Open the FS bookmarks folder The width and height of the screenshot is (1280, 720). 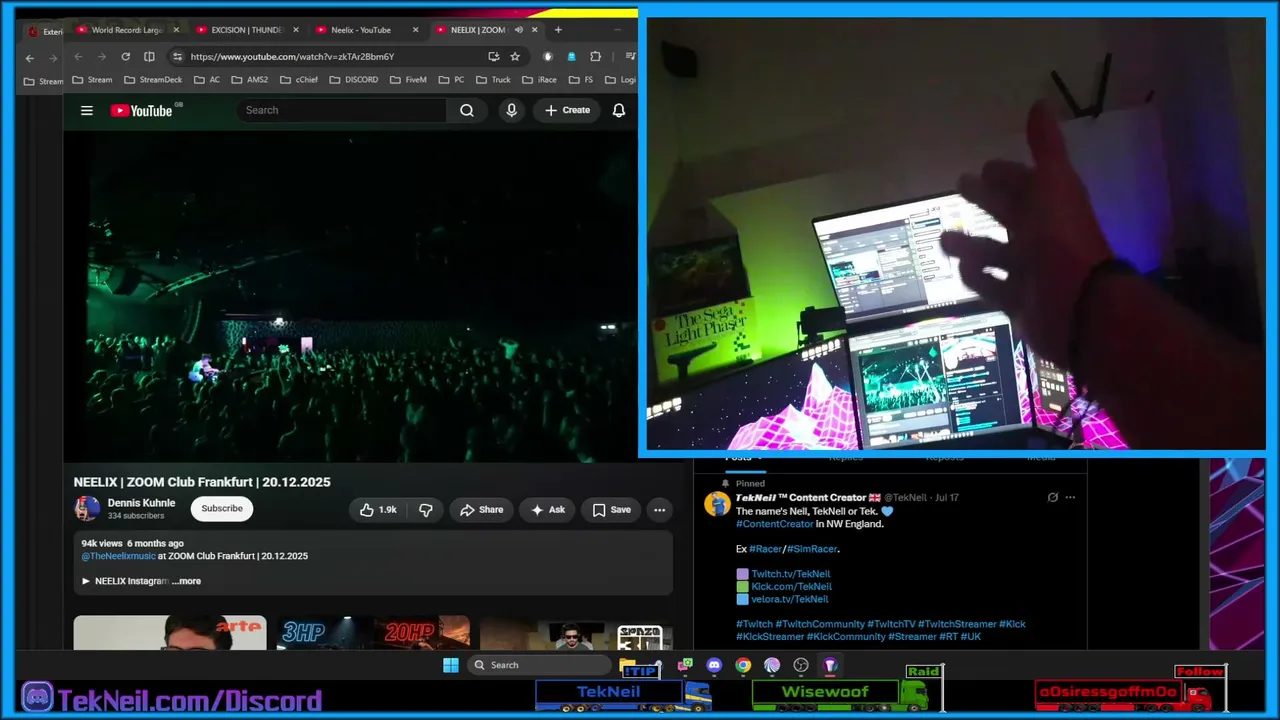pos(582,80)
